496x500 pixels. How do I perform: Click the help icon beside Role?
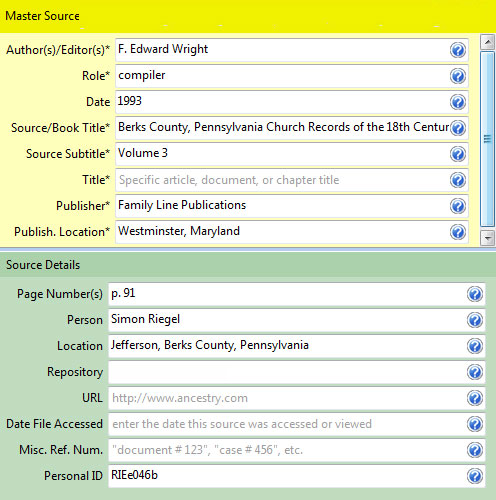(x=458, y=76)
